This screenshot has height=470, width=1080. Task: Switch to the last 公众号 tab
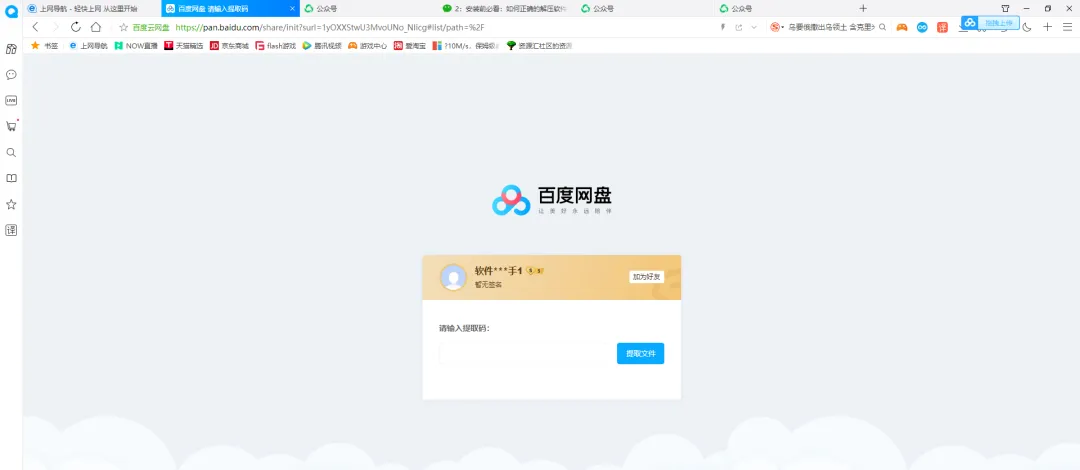point(785,8)
